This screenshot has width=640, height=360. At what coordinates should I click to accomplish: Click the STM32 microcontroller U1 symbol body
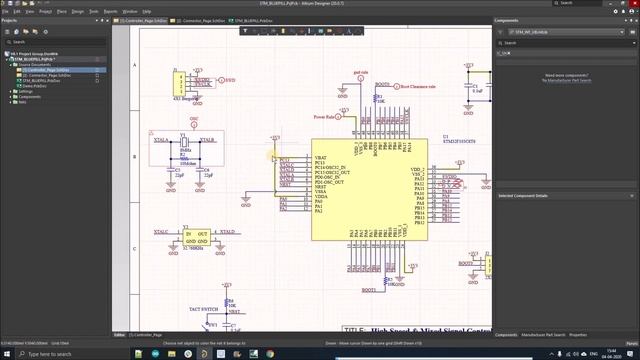[x=369, y=189]
